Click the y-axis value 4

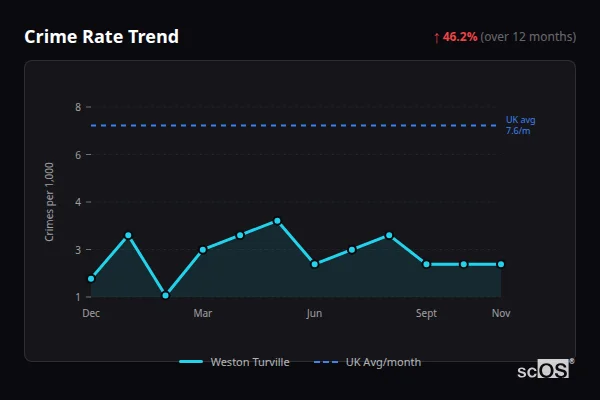tap(78, 202)
